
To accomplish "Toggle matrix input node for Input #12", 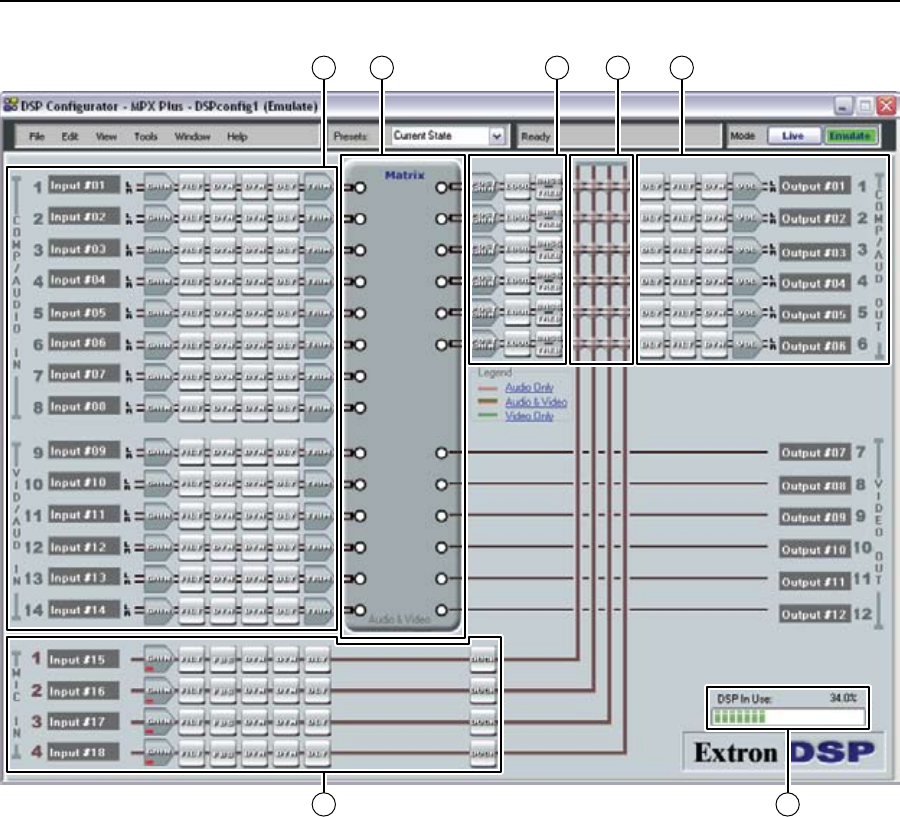I will tap(360, 547).
